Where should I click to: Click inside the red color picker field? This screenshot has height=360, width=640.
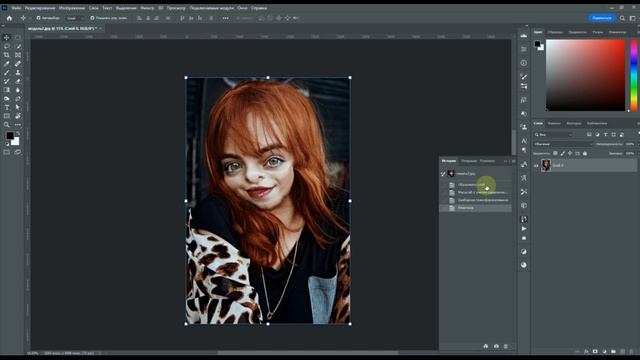585,75
